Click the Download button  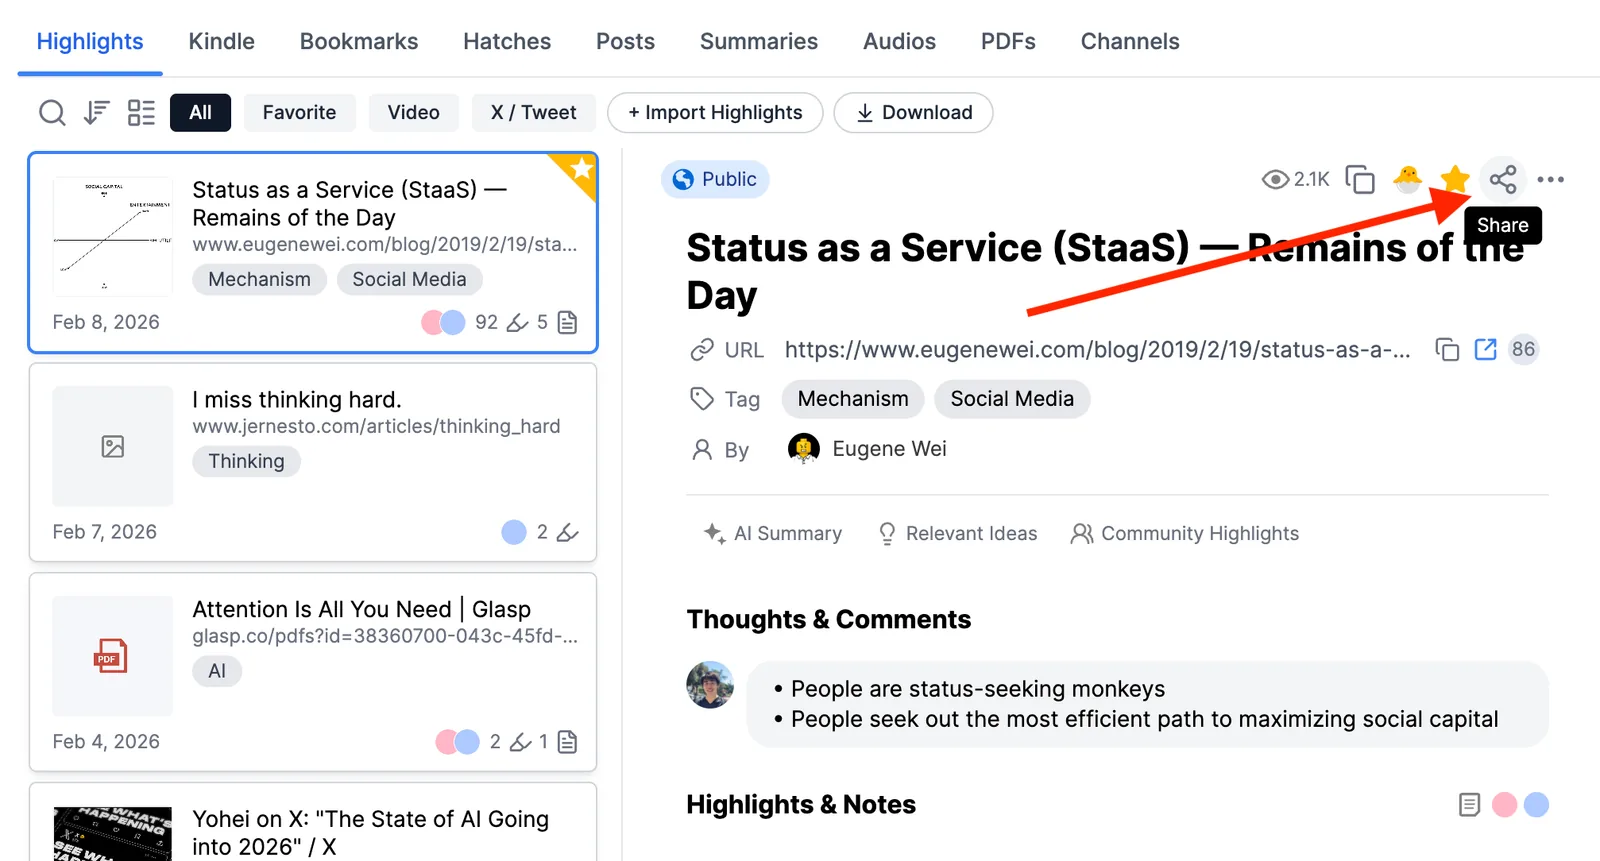point(914,113)
